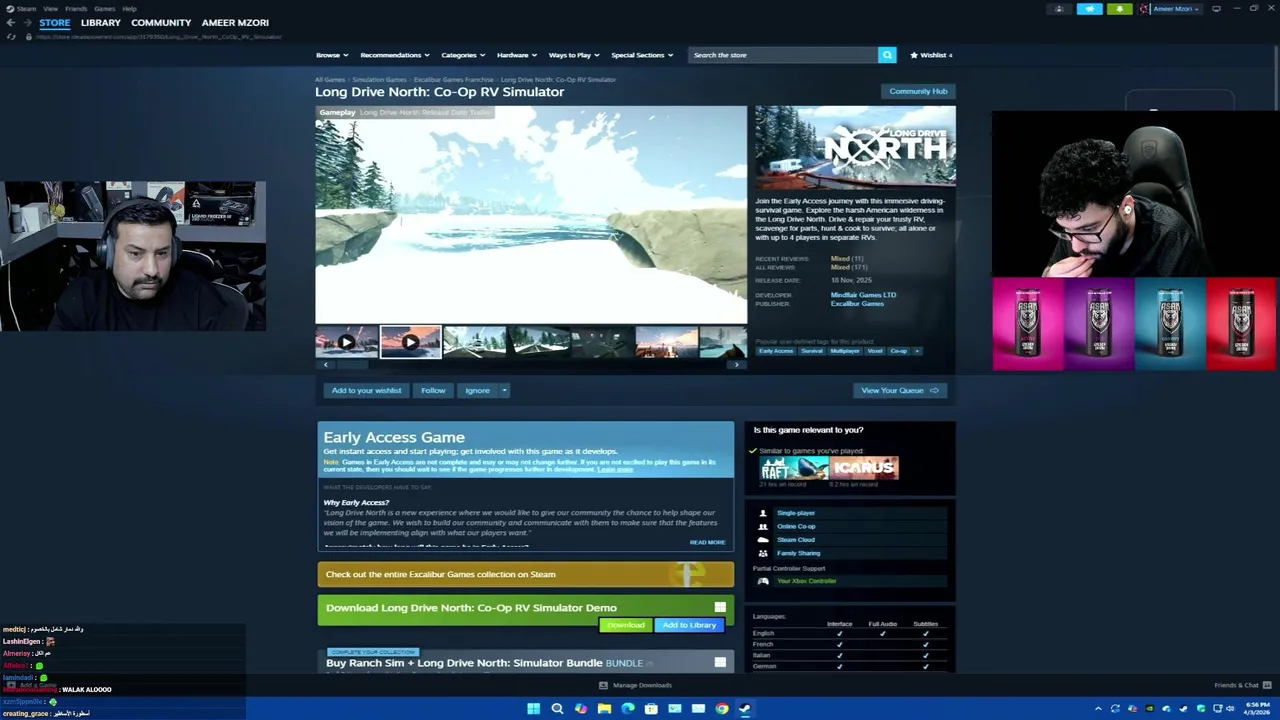Click the Early Access tag
The width and height of the screenshot is (1280, 720).
click(x=776, y=351)
